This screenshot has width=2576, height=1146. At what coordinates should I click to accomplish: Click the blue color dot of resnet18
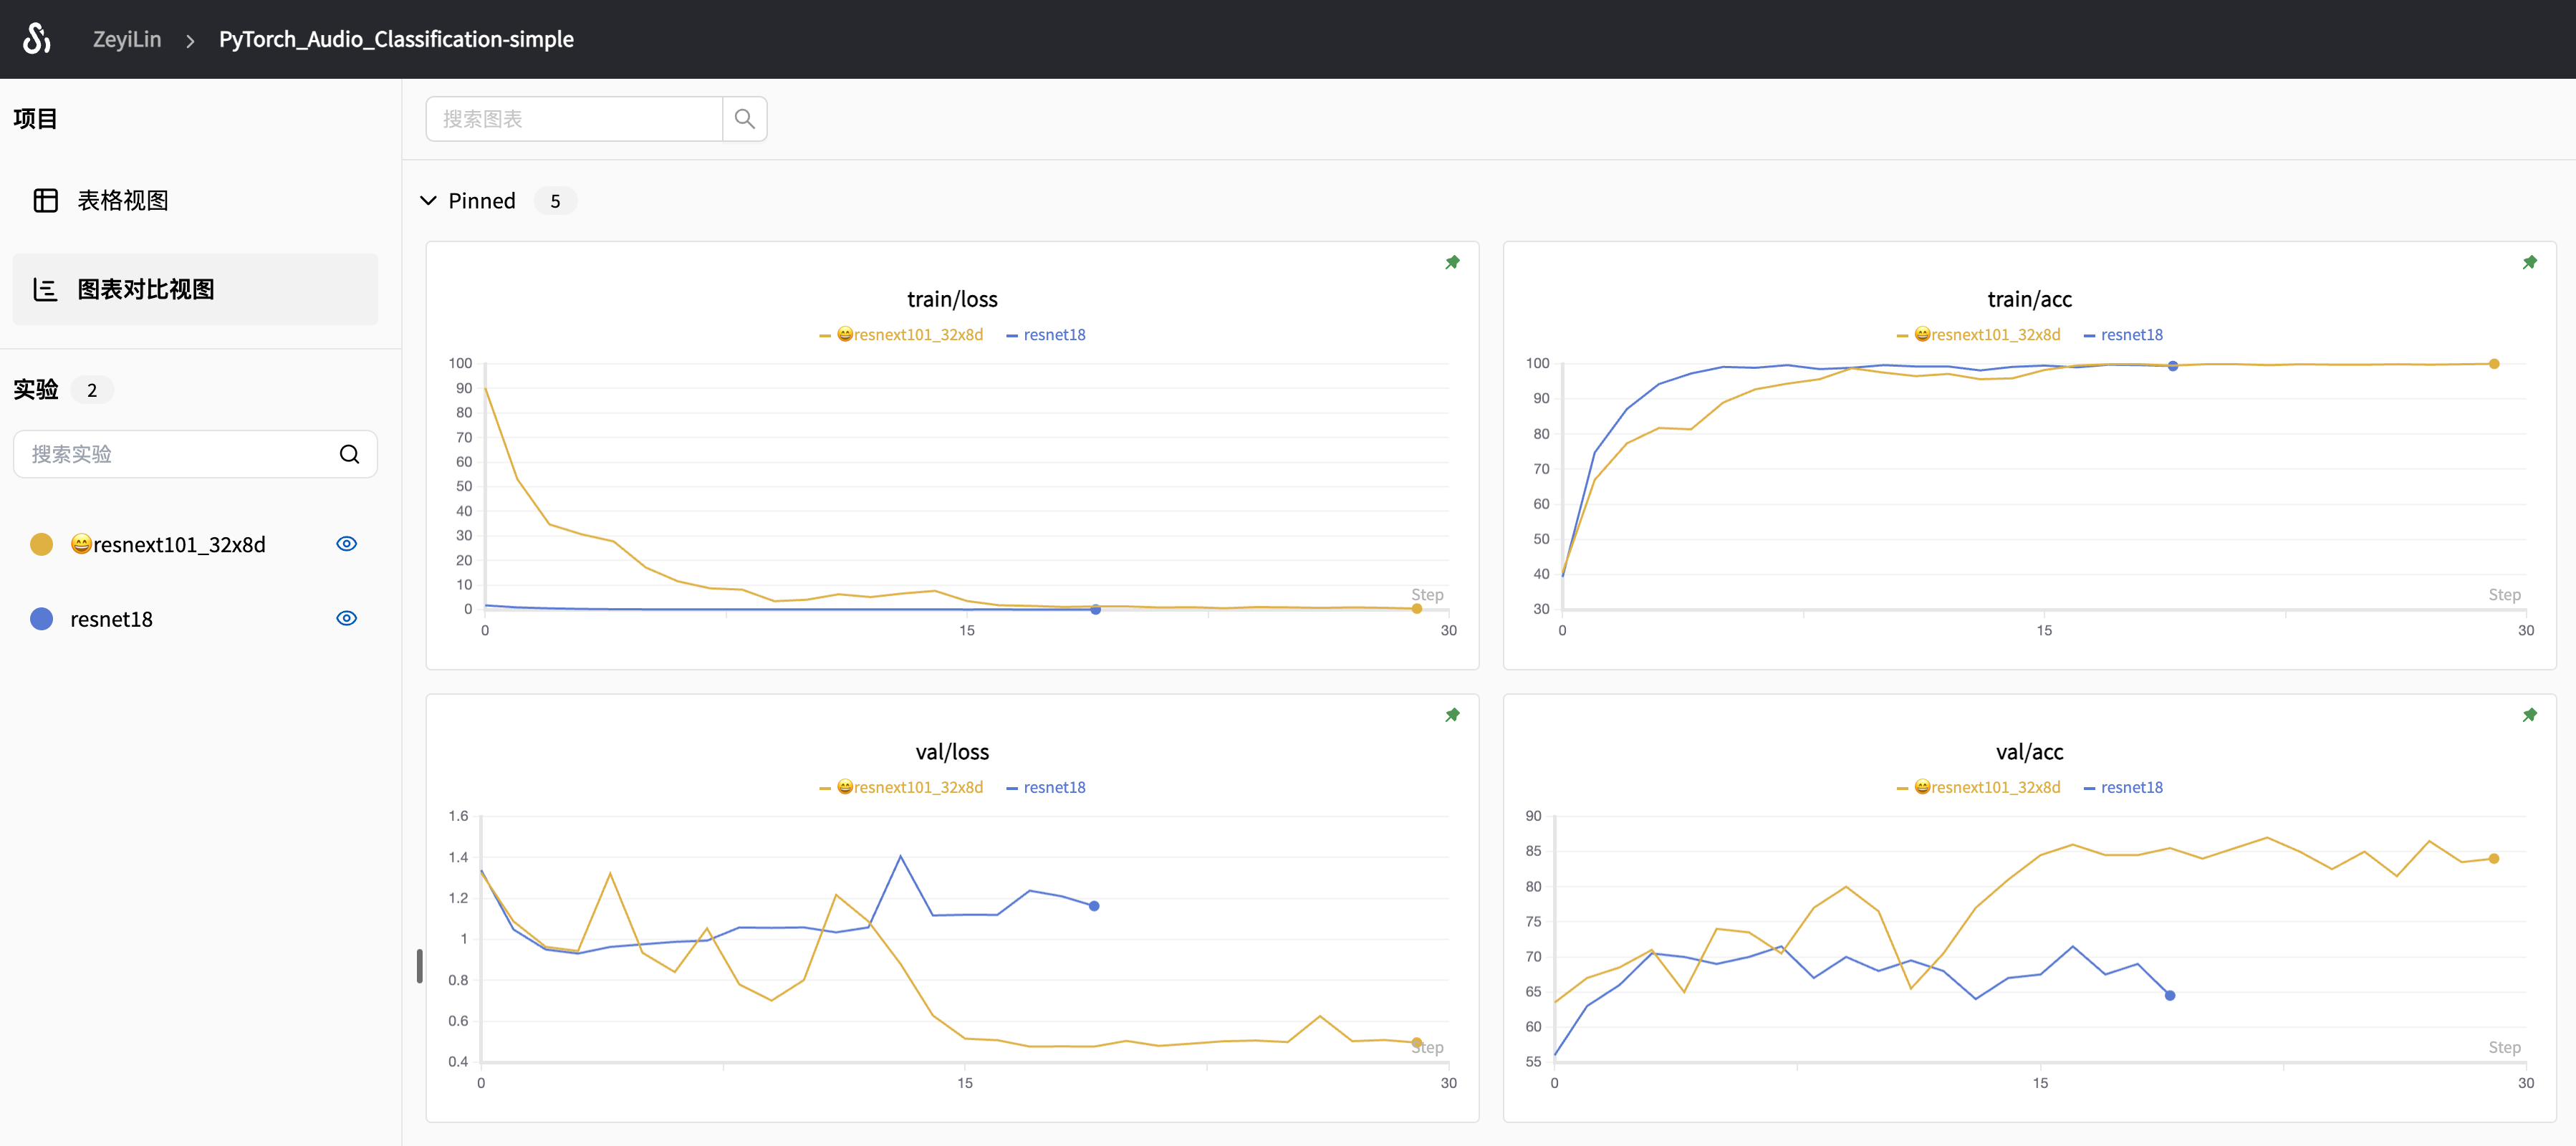[x=42, y=619]
